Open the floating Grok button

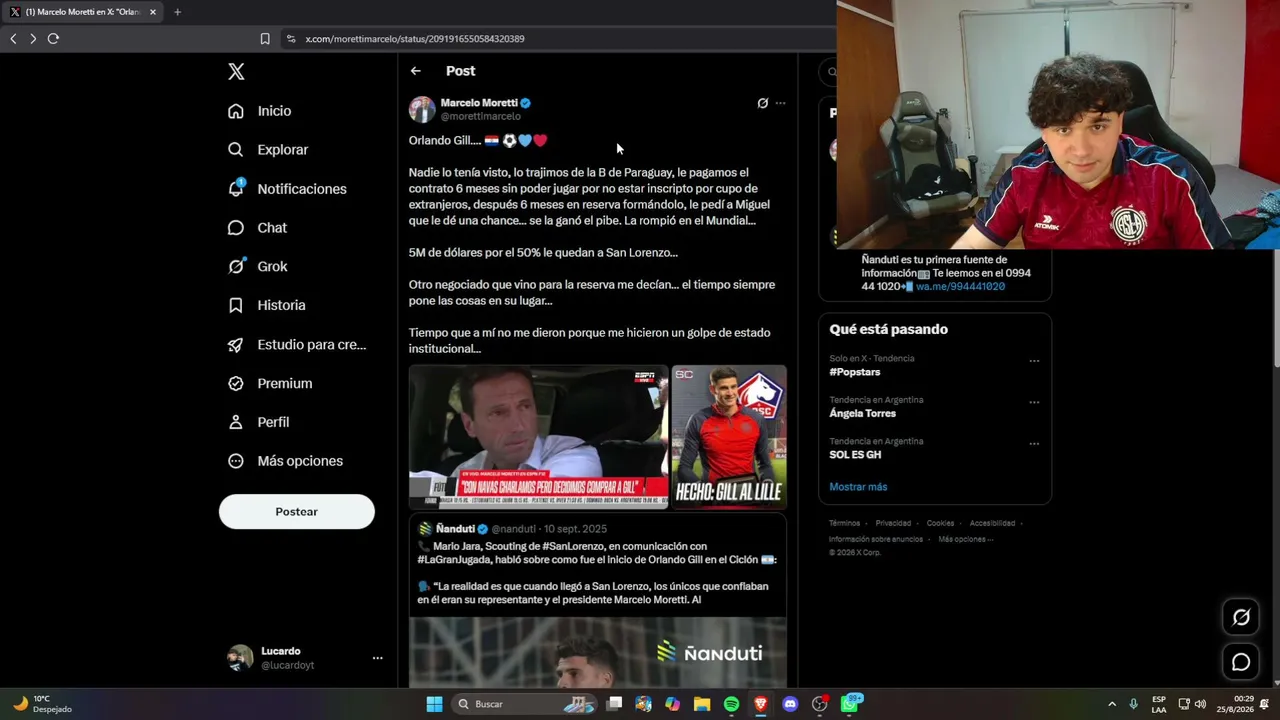(1241, 617)
